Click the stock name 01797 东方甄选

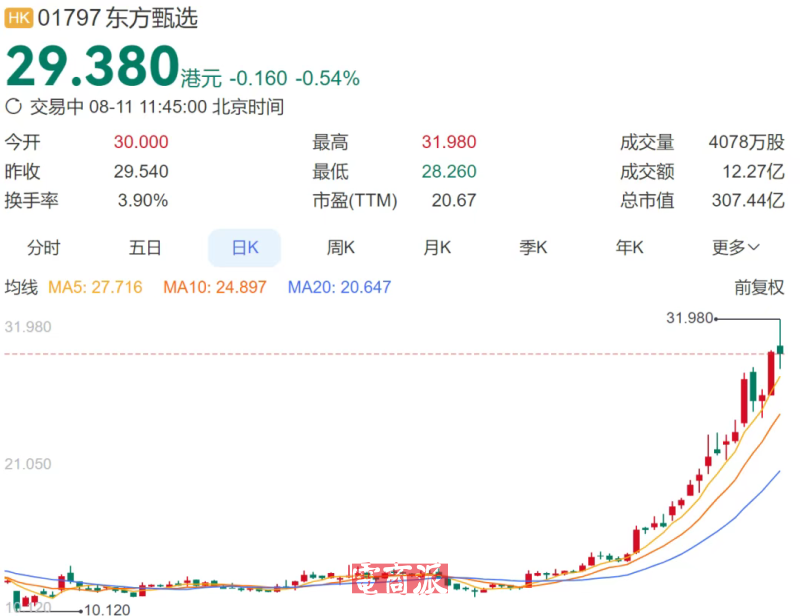coord(118,18)
